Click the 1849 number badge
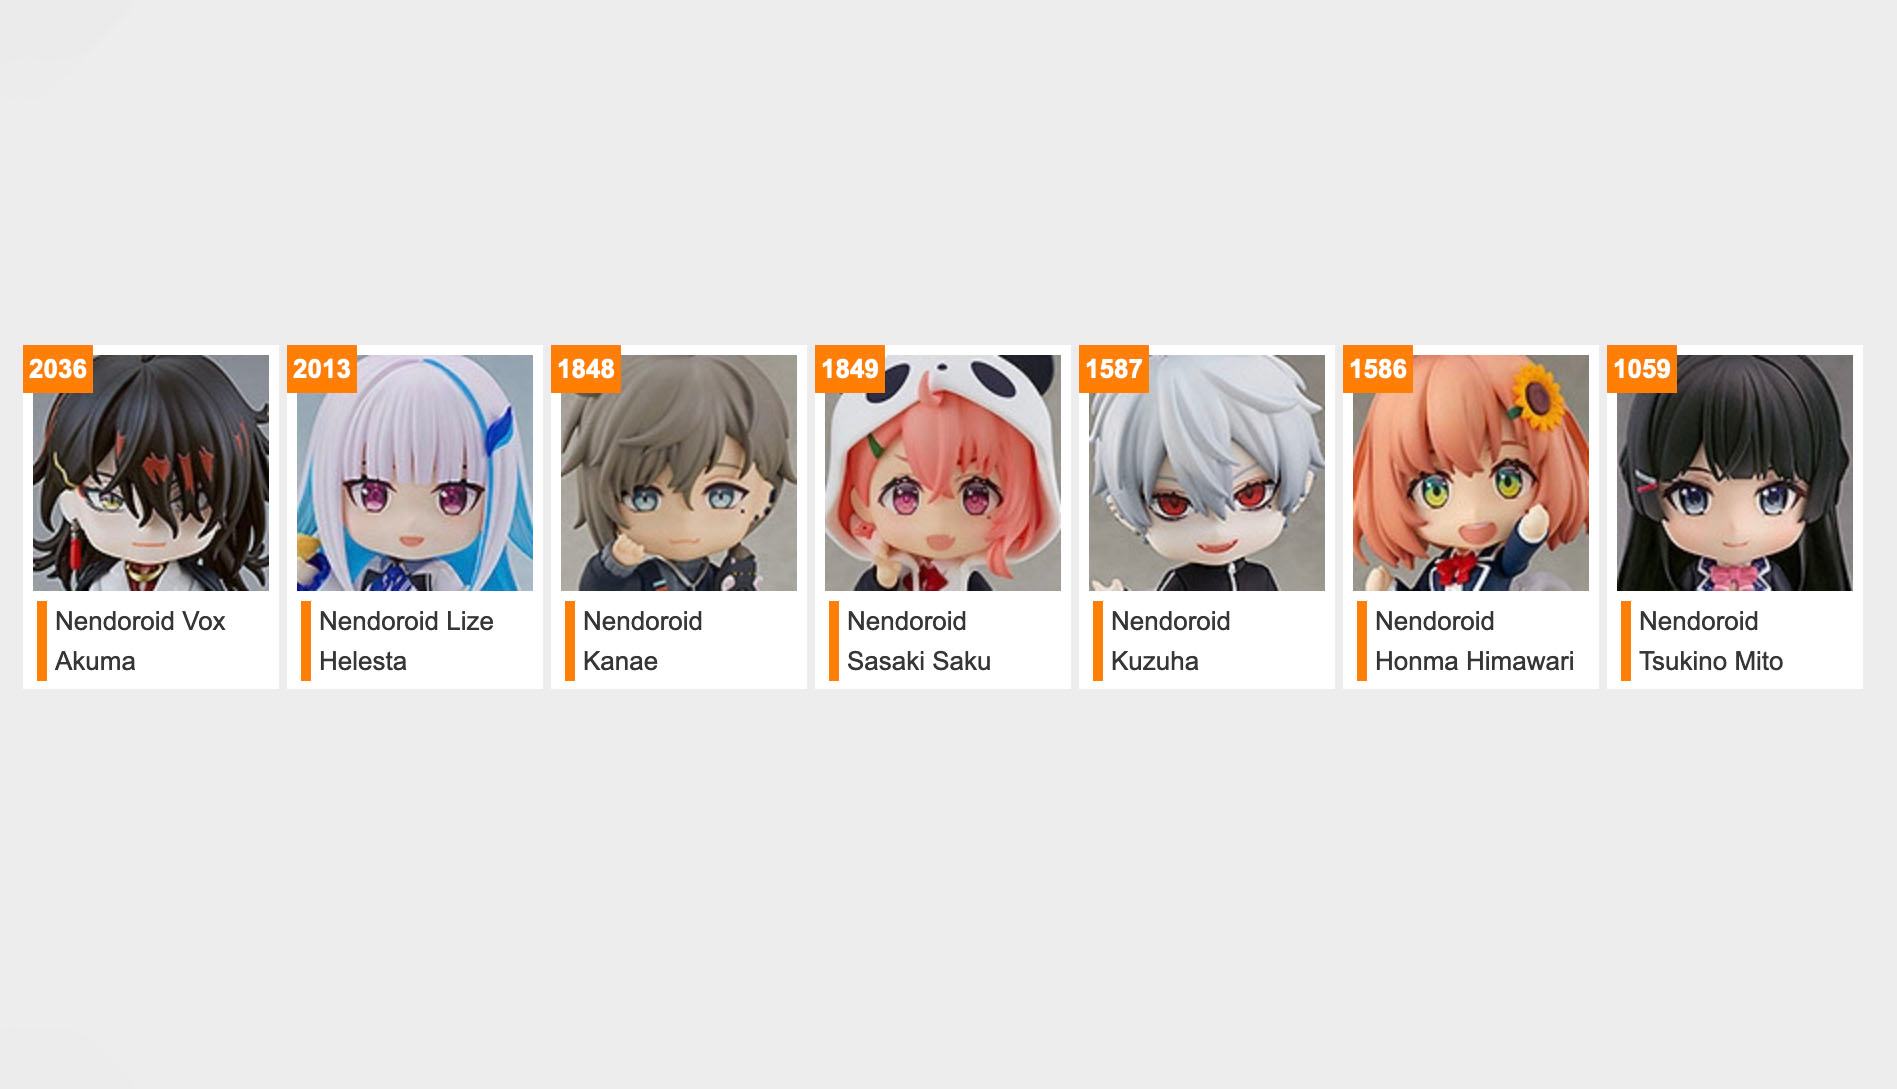The height and width of the screenshot is (1089, 1897). 850,369
